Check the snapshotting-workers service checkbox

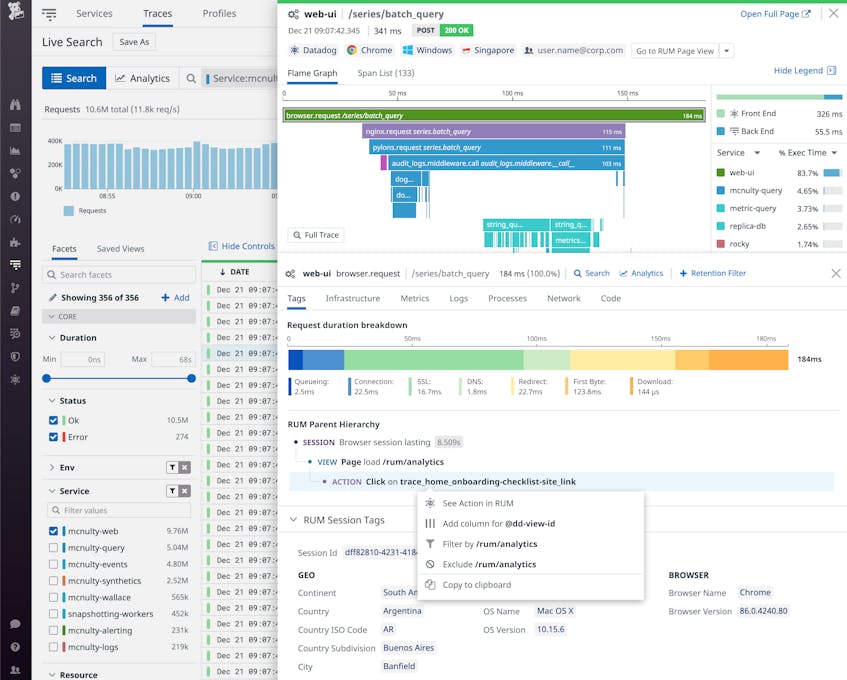[53, 614]
